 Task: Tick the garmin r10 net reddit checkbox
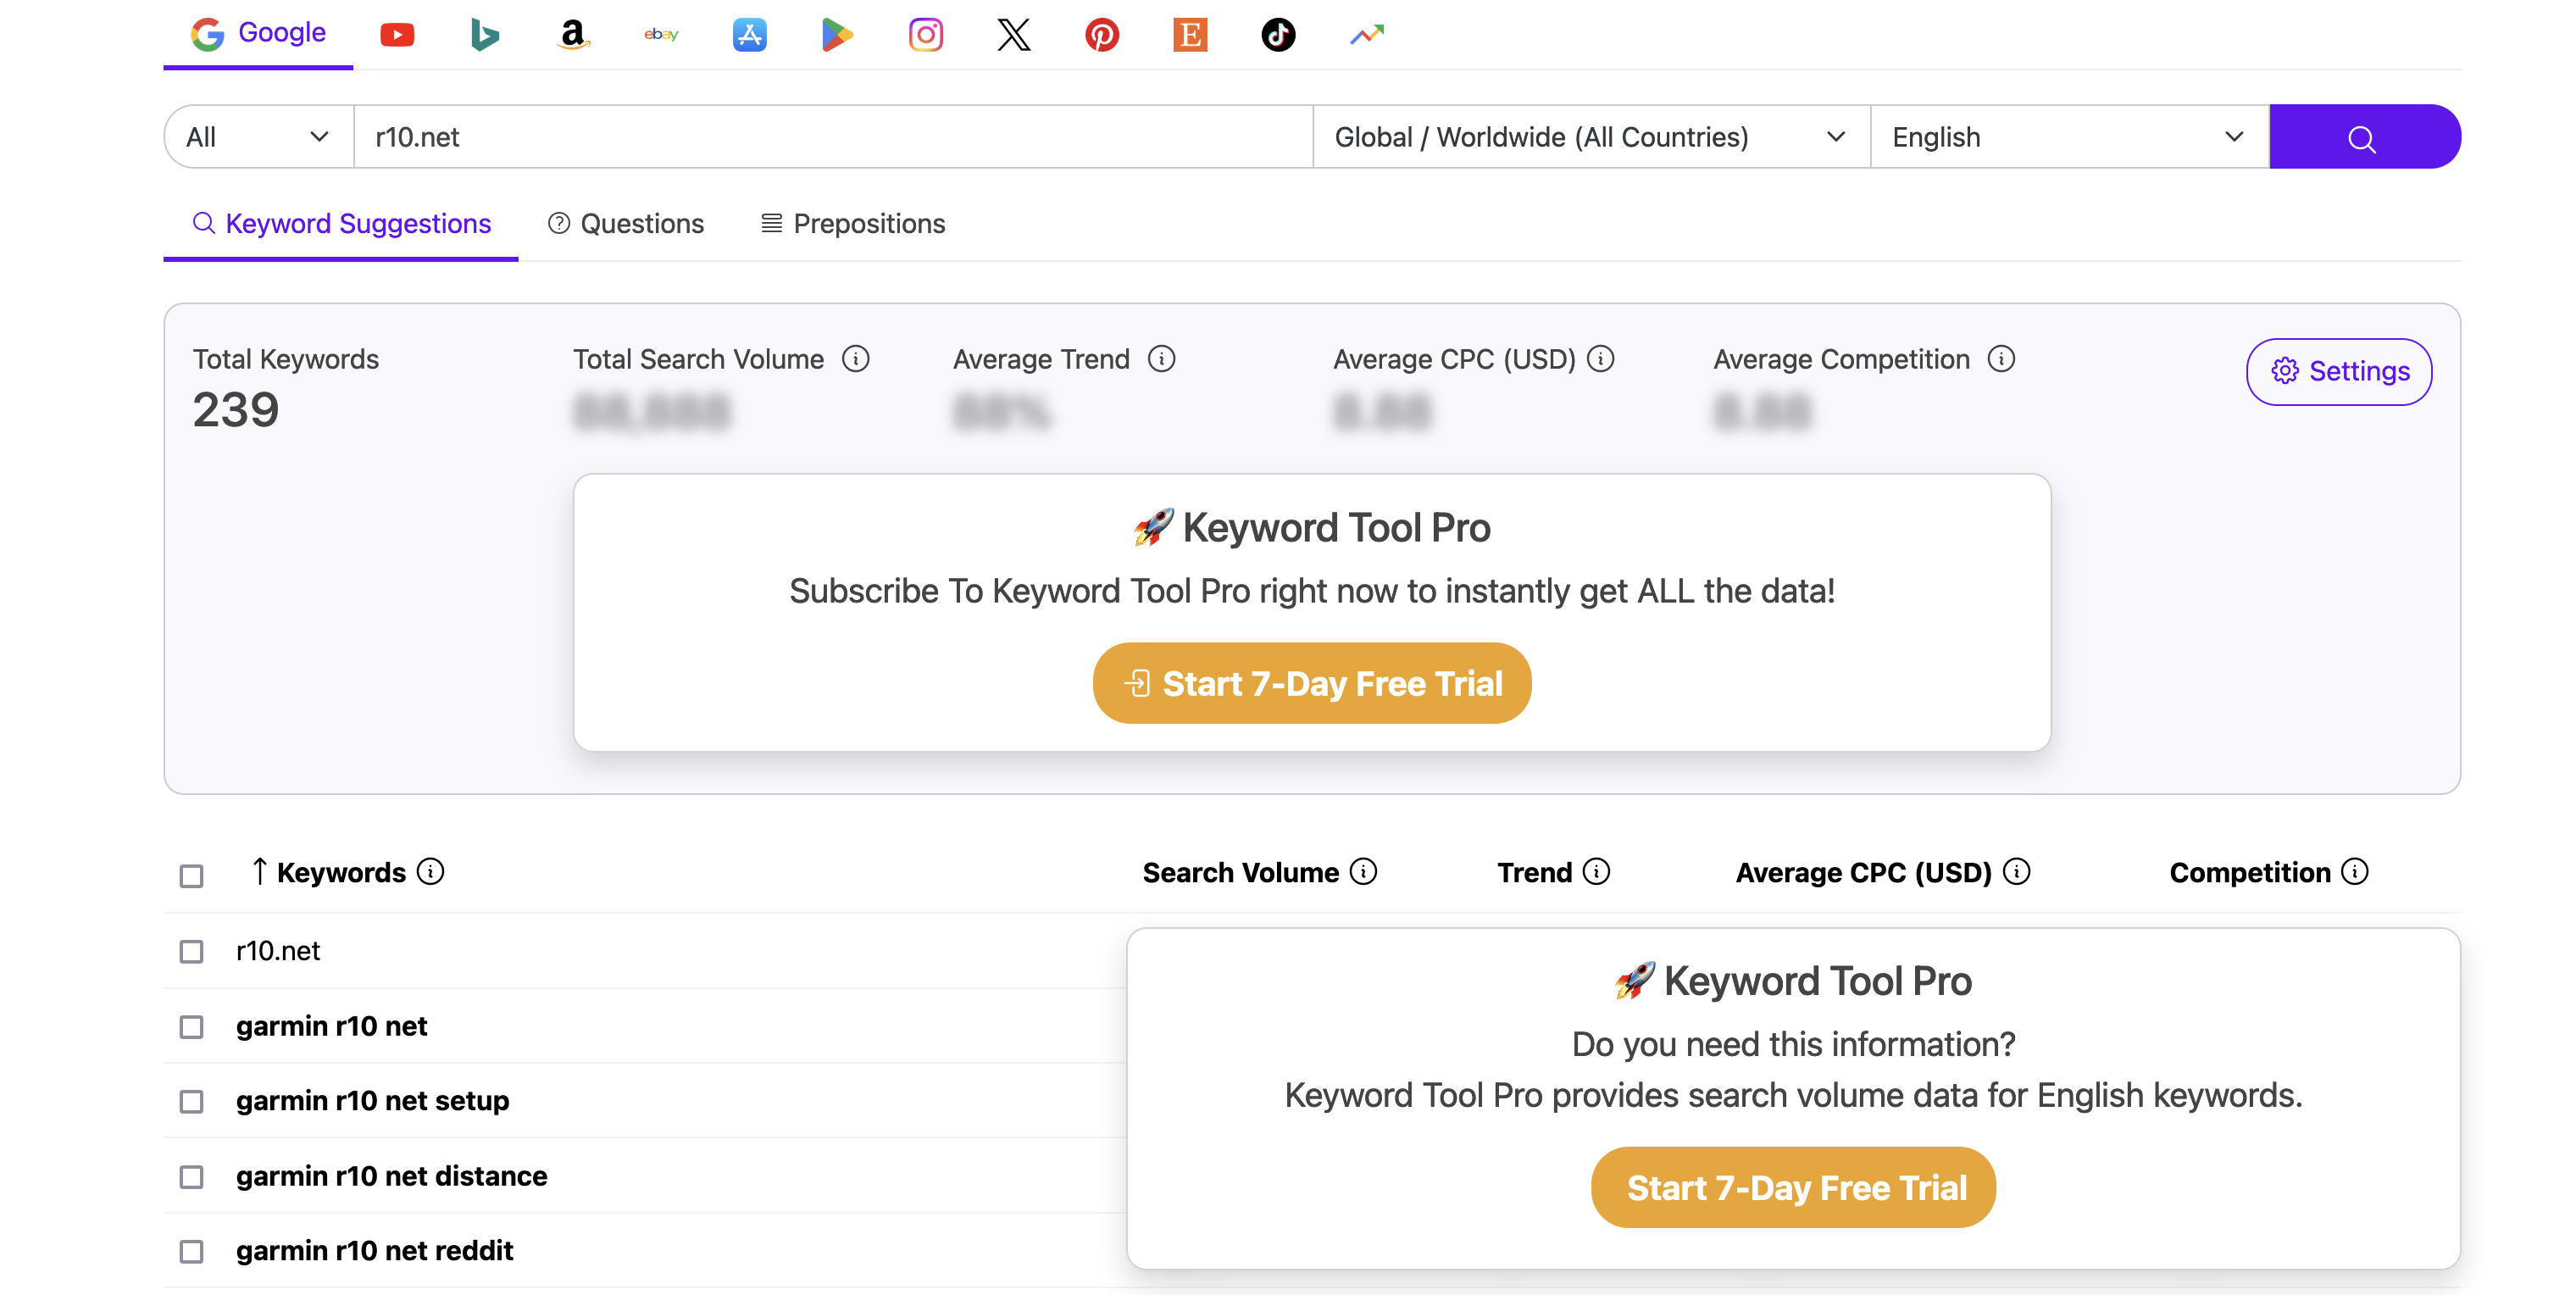191,1251
